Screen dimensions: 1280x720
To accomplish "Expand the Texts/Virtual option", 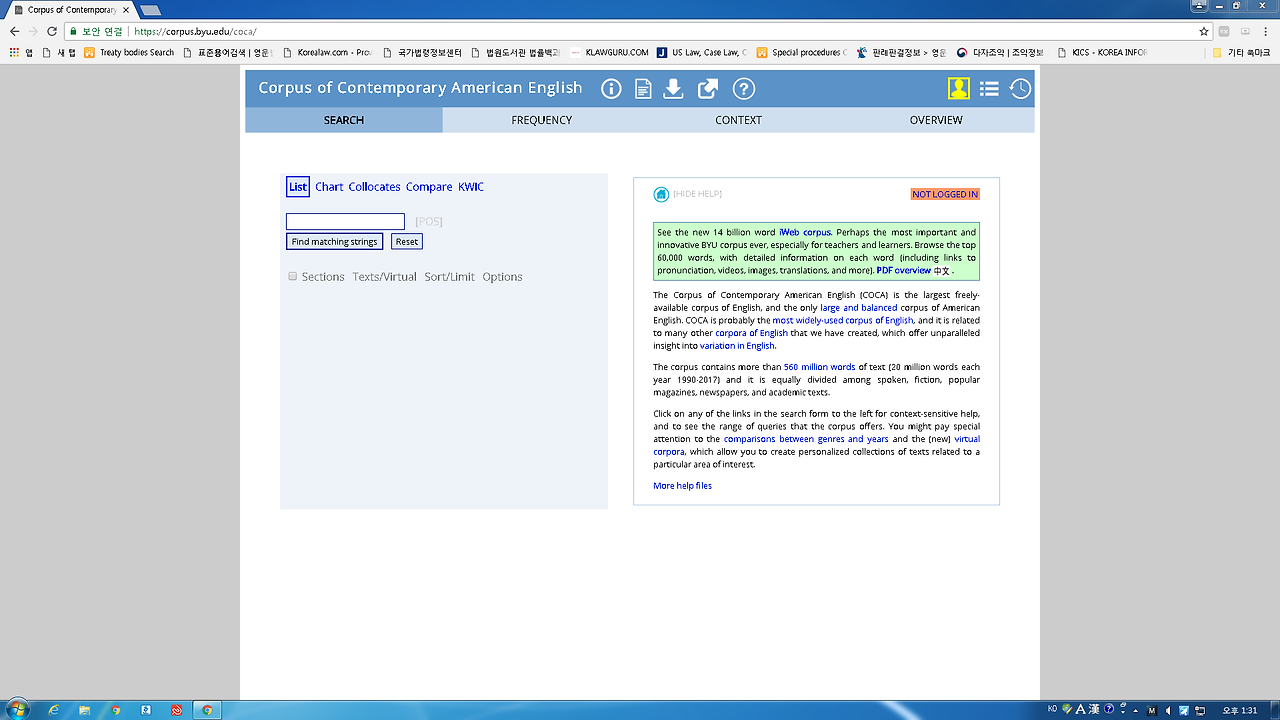I will click(384, 277).
